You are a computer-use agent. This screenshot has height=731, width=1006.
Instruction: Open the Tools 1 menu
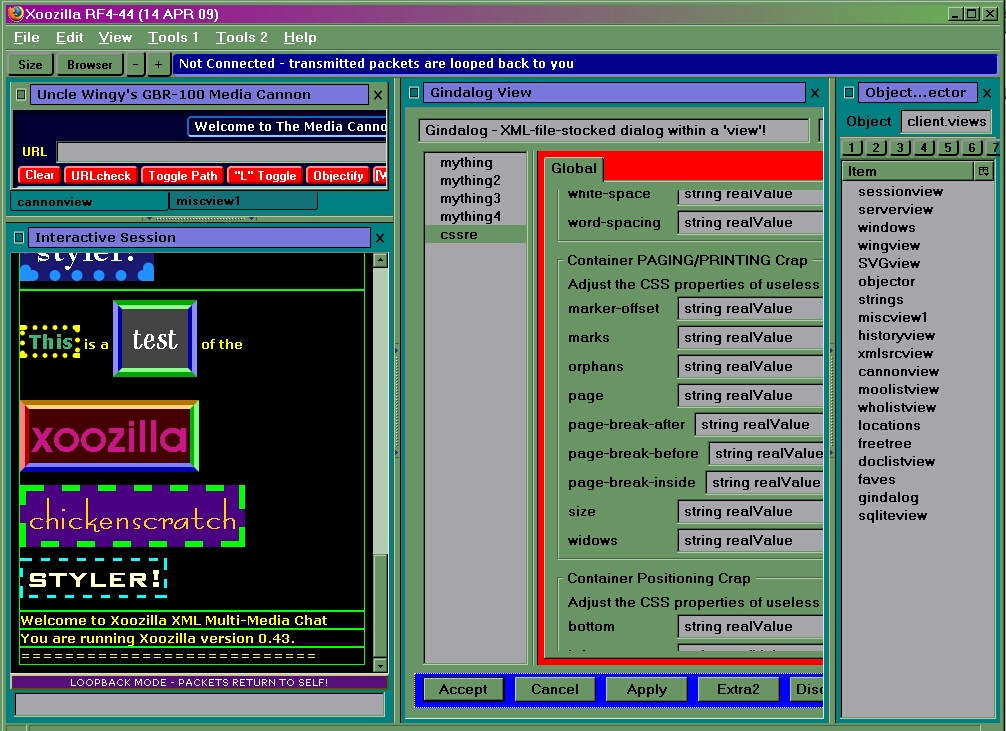point(173,37)
